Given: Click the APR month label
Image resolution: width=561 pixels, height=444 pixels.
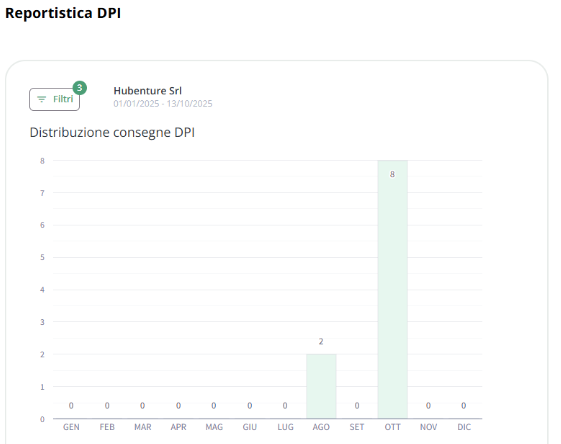Looking at the screenshot, I should click(179, 427).
